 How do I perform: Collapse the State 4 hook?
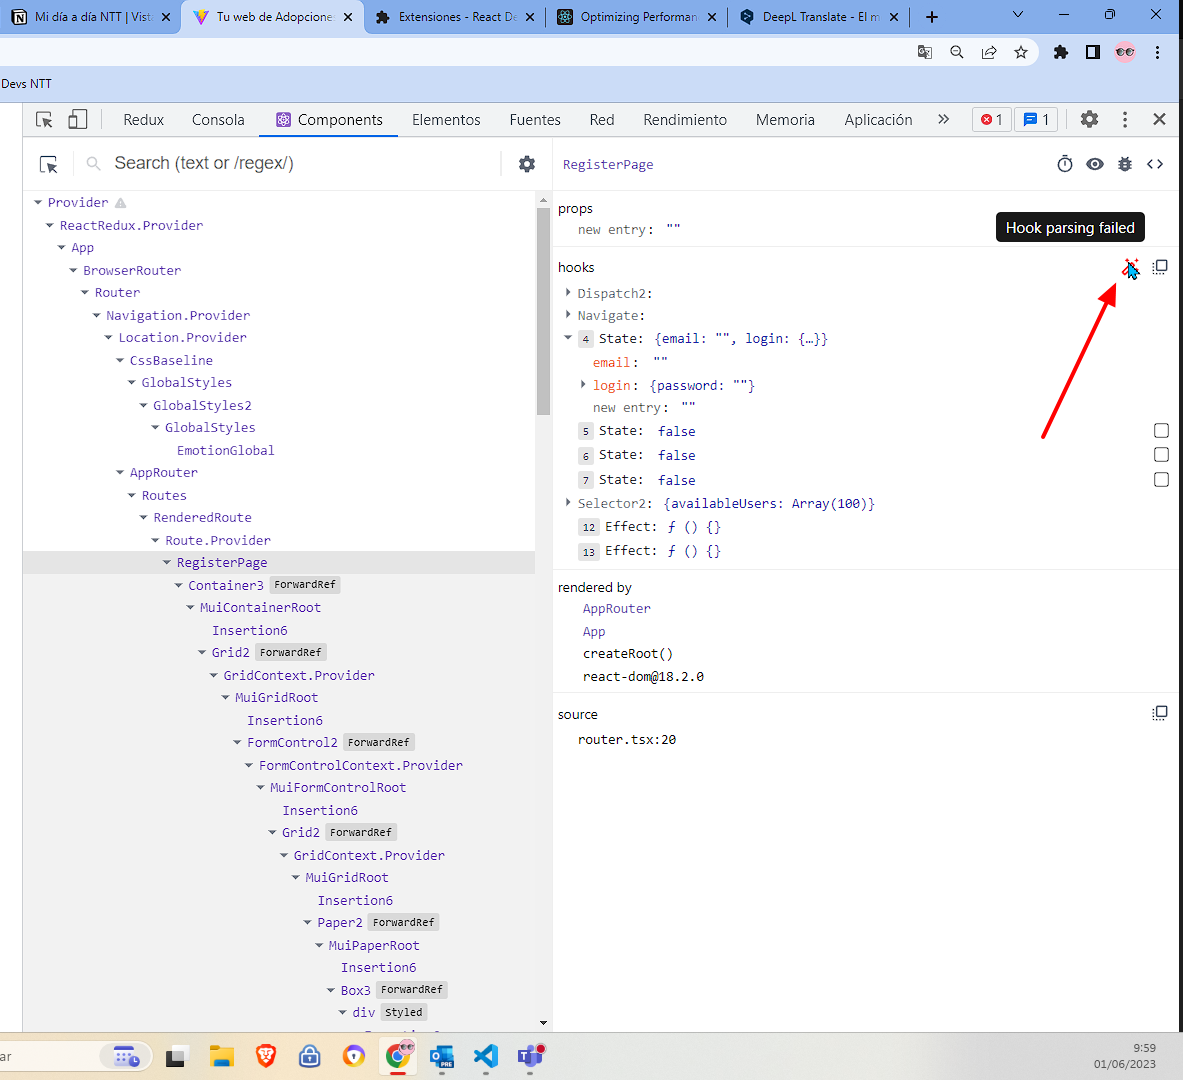pyautogui.click(x=568, y=337)
